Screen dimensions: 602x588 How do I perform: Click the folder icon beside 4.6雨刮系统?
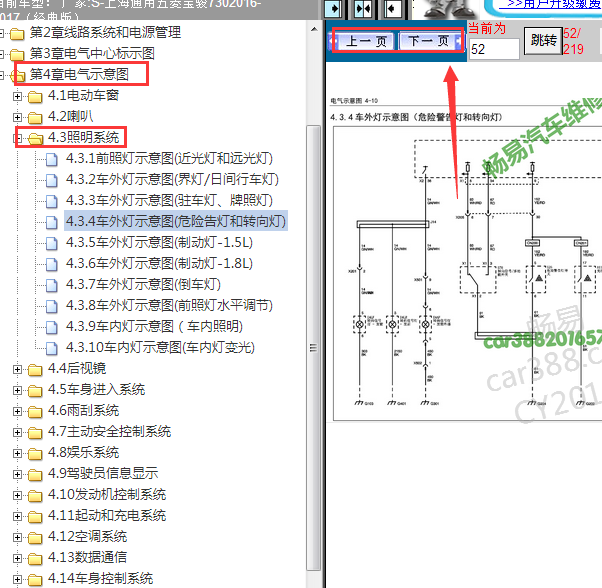pos(35,412)
